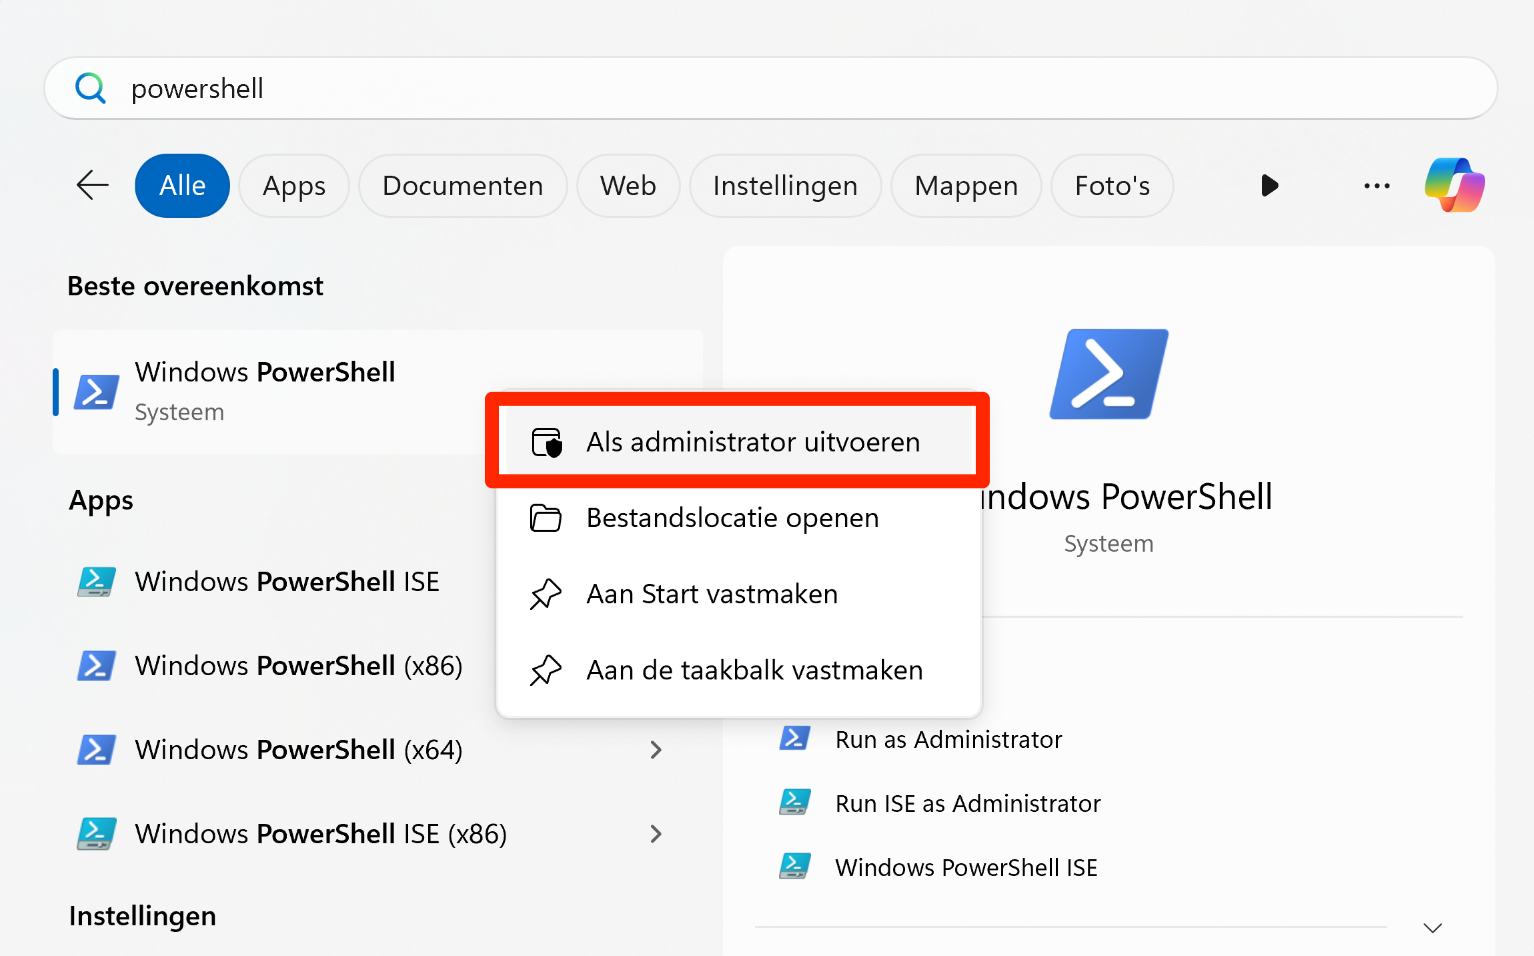Viewport: 1534px width, 956px height.
Task: Go back with the left arrow
Action: click(93, 185)
